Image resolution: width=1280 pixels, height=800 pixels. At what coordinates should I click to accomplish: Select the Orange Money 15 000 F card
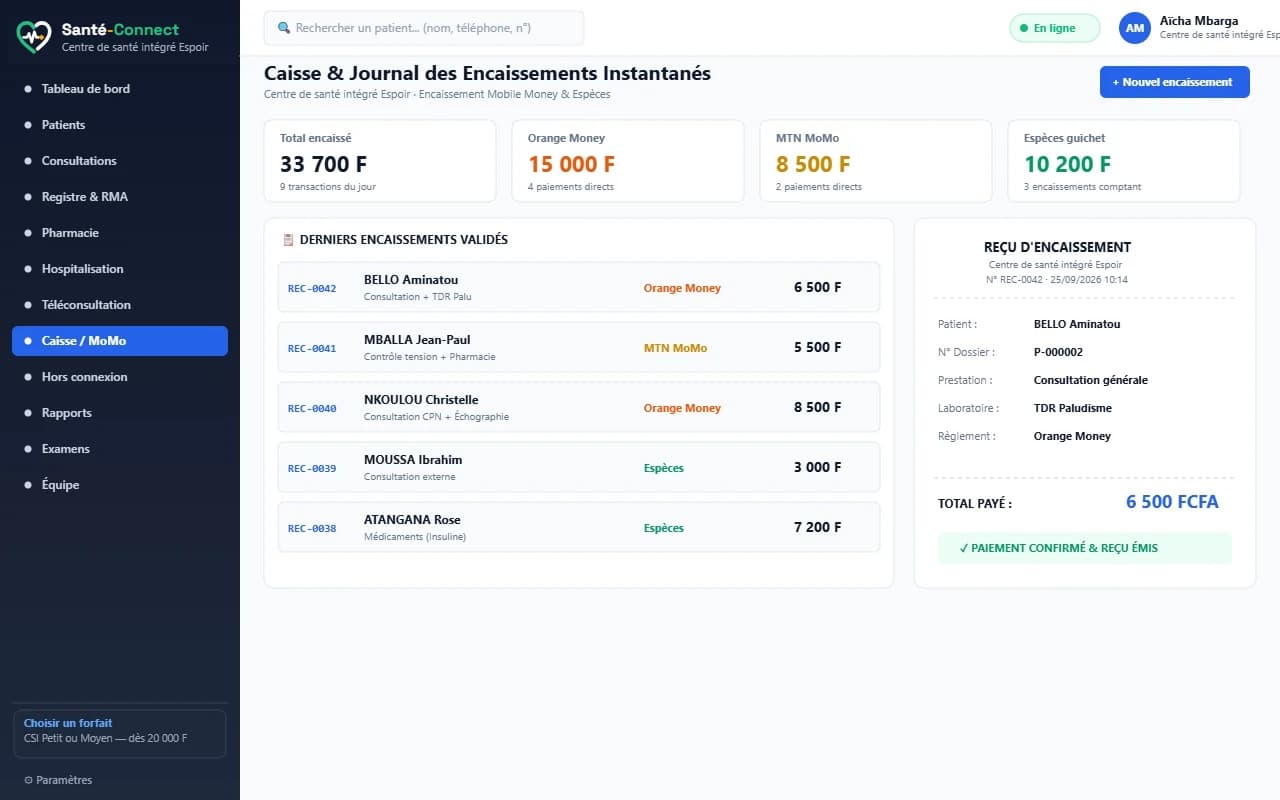tap(628, 161)
